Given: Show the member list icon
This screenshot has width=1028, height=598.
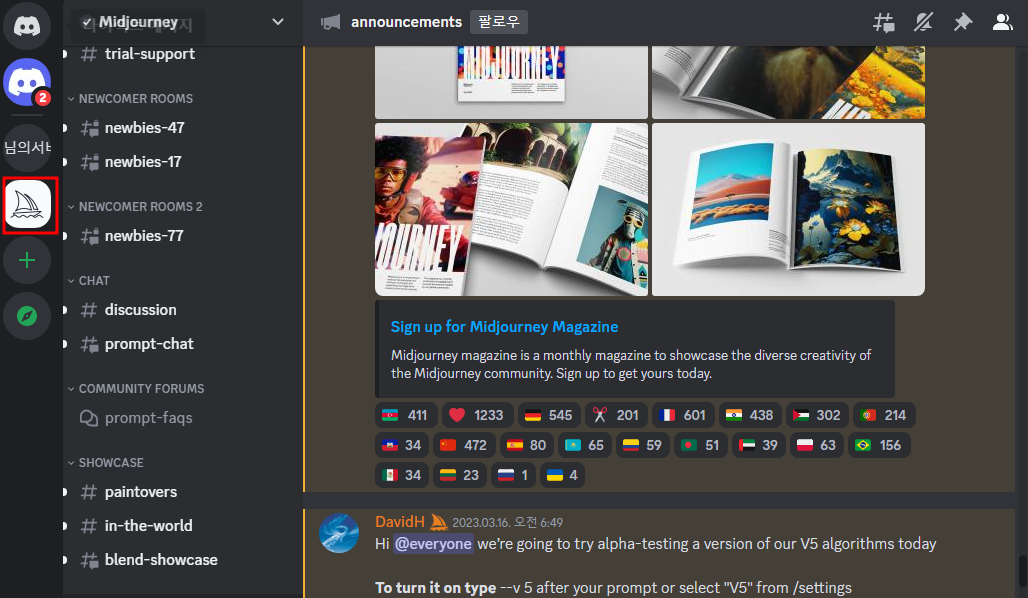Looking at the screenshot, I should click(x=1002, y=22).
